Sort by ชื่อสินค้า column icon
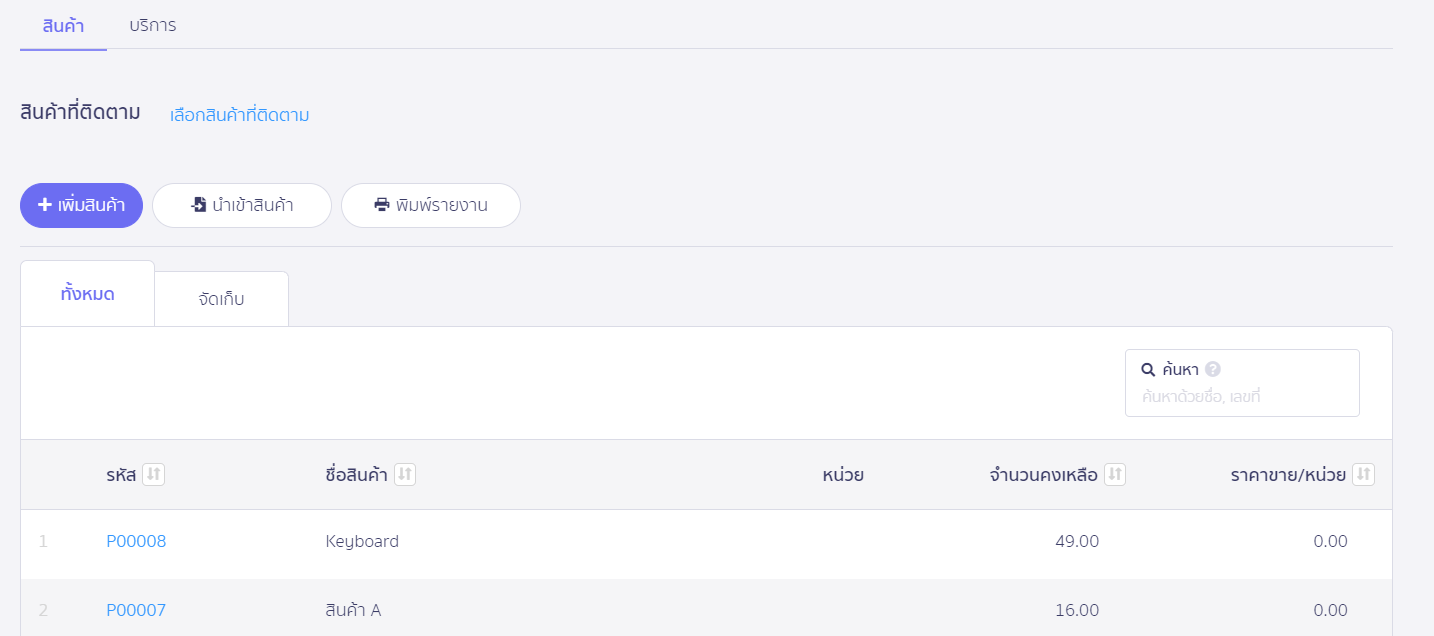 tap(405, 475)
